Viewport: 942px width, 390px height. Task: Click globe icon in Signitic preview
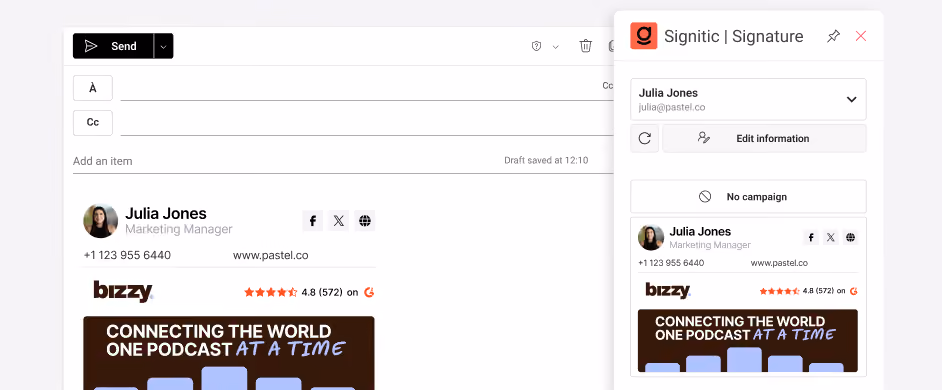850,237
